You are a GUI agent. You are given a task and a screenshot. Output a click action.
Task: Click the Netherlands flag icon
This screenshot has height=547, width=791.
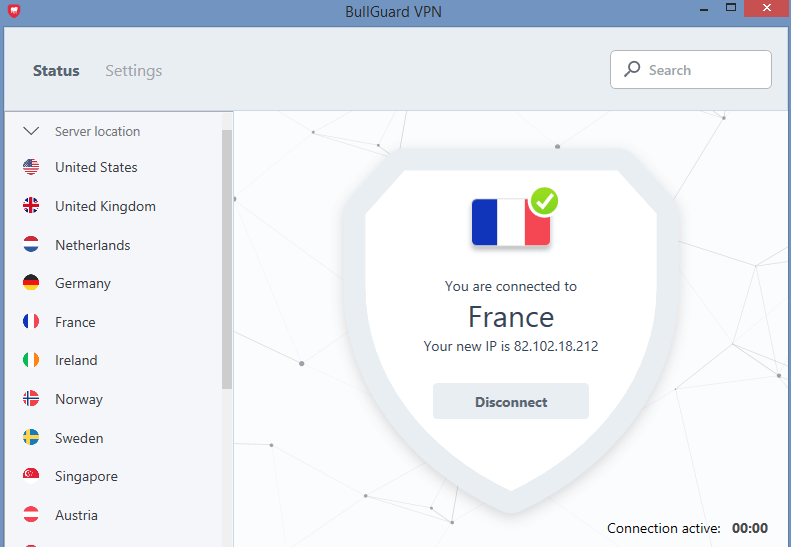pos(31,245)
